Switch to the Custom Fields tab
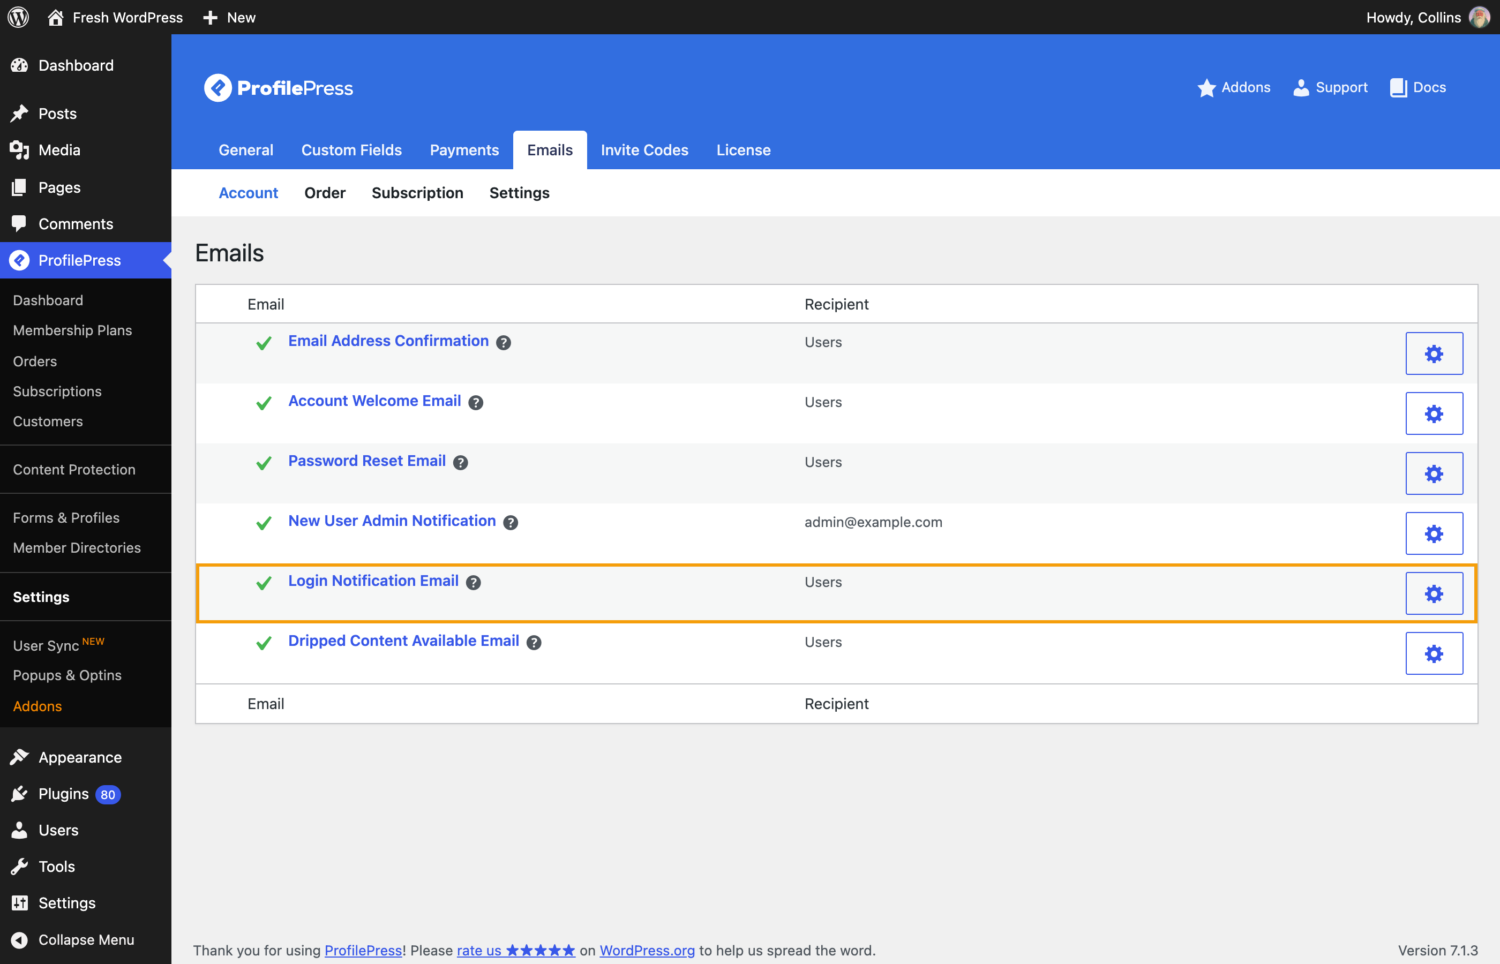The width and height of the screenshot is (1500, 964). tap(352, 150)
